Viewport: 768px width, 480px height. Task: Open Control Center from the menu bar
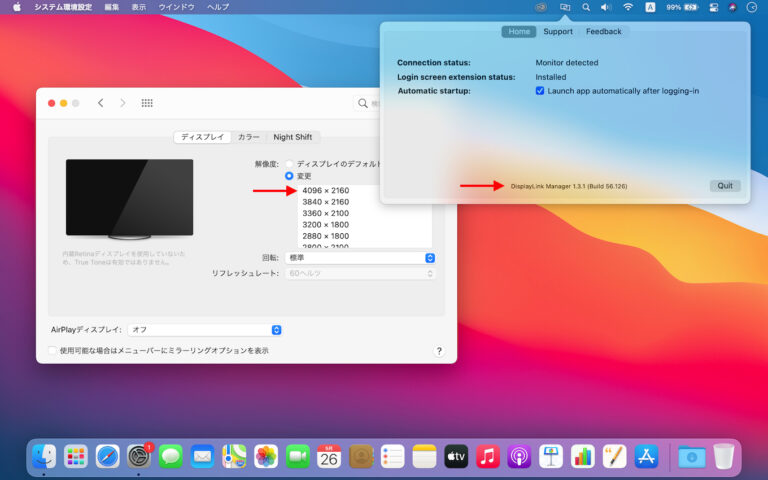[714, 7]
